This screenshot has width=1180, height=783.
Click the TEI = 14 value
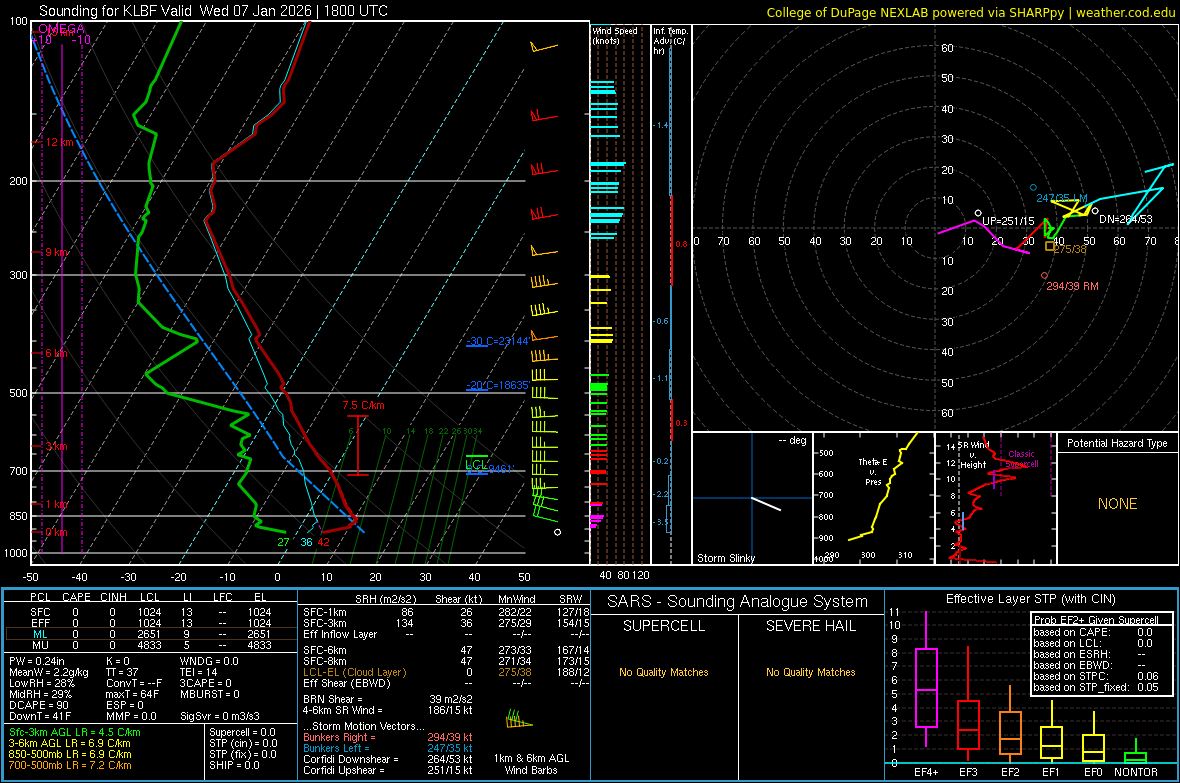click(x=199, y=672)
